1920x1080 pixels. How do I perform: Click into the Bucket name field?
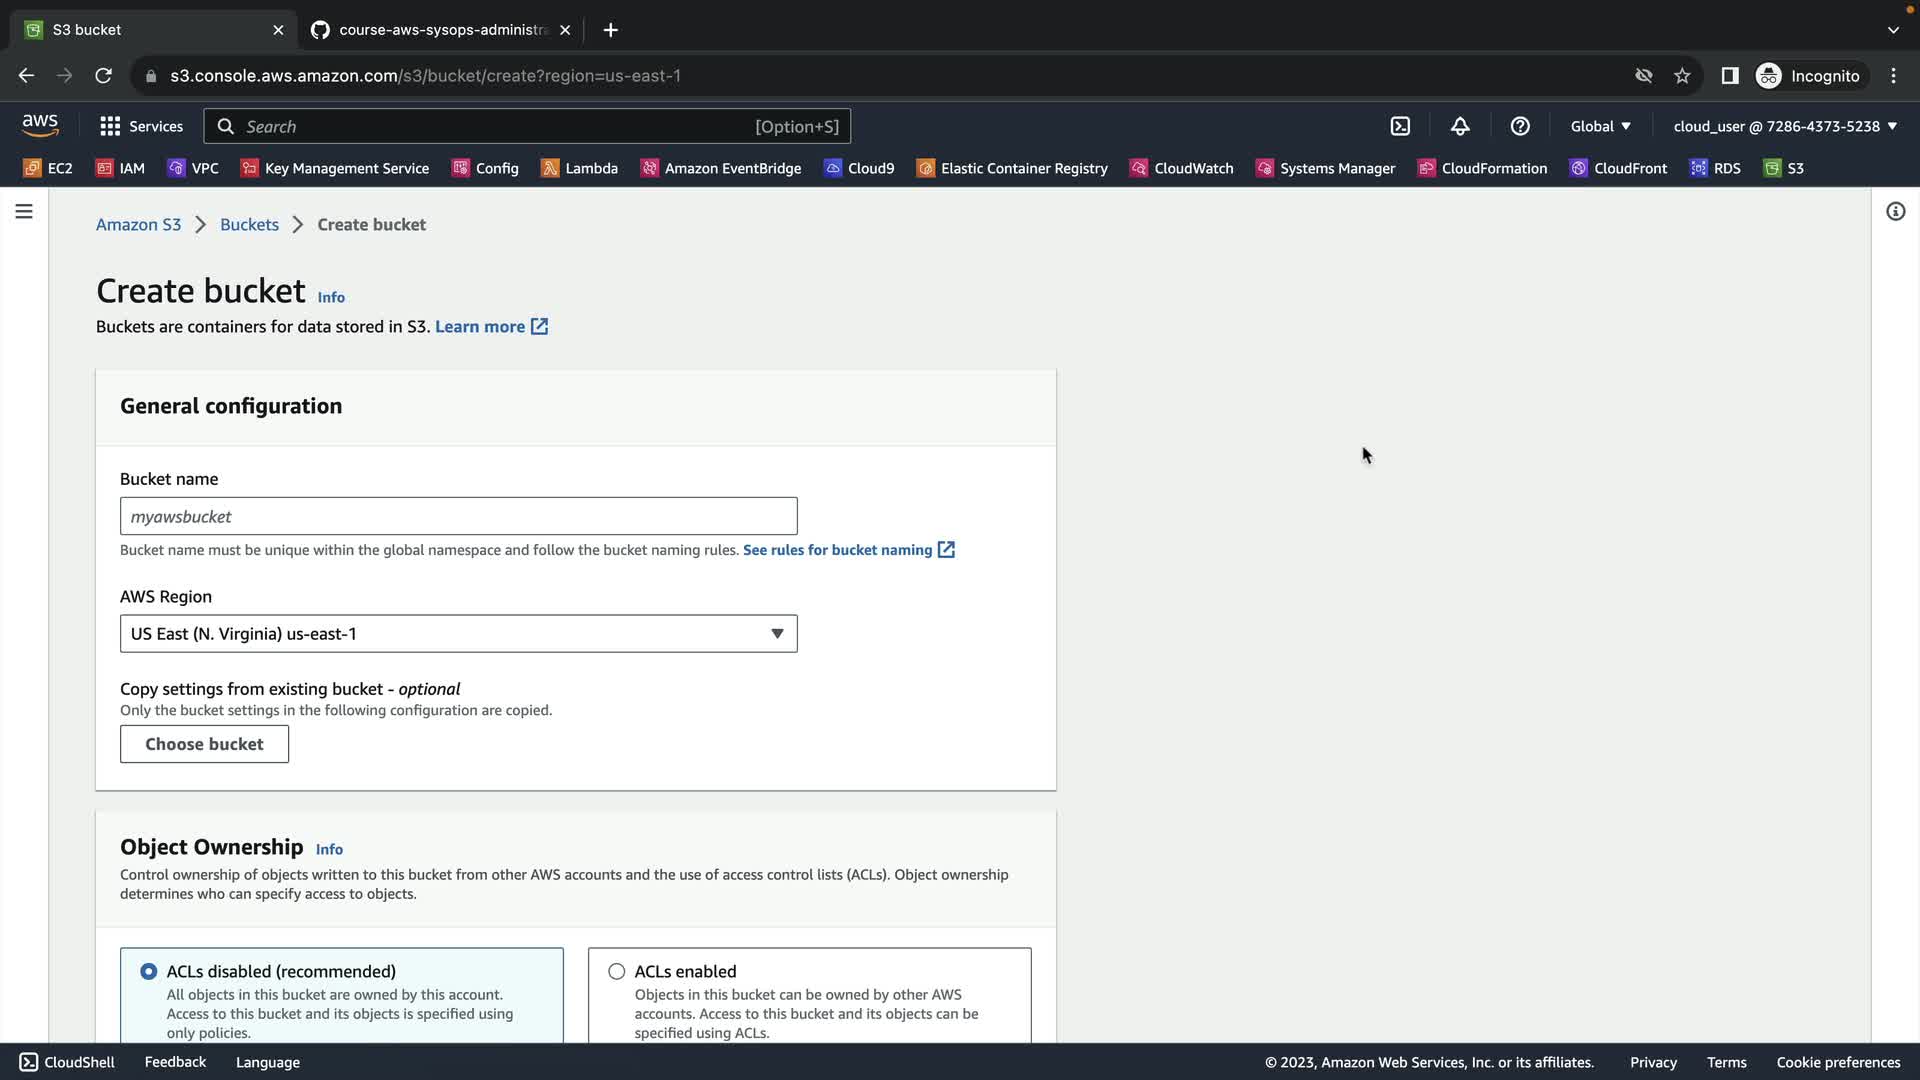(458, 516)
